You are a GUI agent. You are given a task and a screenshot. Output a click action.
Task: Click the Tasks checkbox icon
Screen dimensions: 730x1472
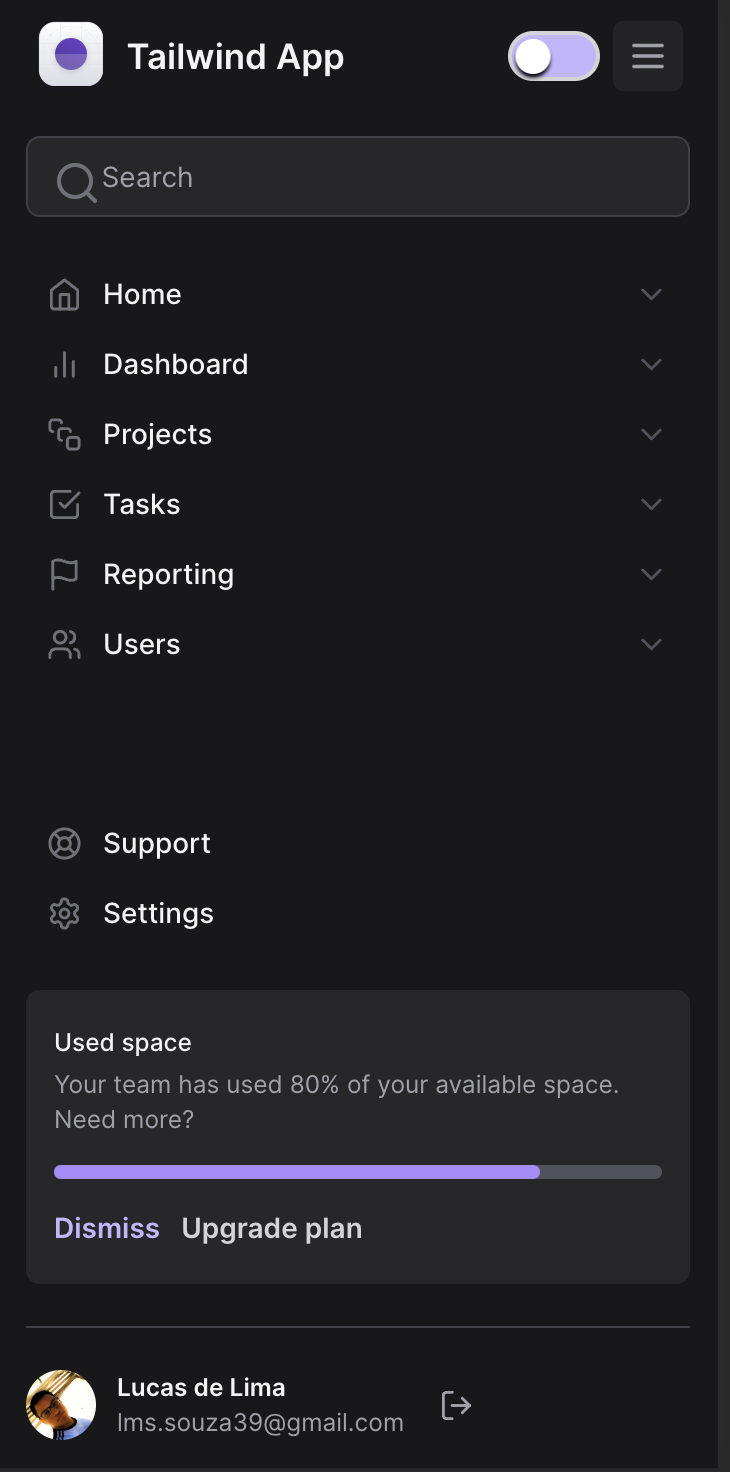point(64,505)
